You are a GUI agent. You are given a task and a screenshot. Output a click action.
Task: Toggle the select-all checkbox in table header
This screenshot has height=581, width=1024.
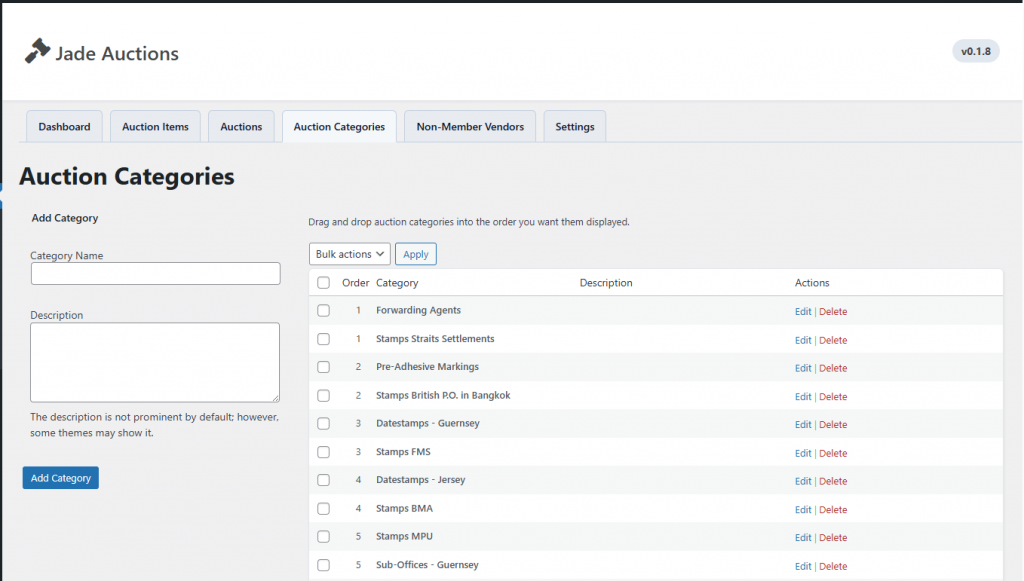pyautogui.click(x=323, y=283)
